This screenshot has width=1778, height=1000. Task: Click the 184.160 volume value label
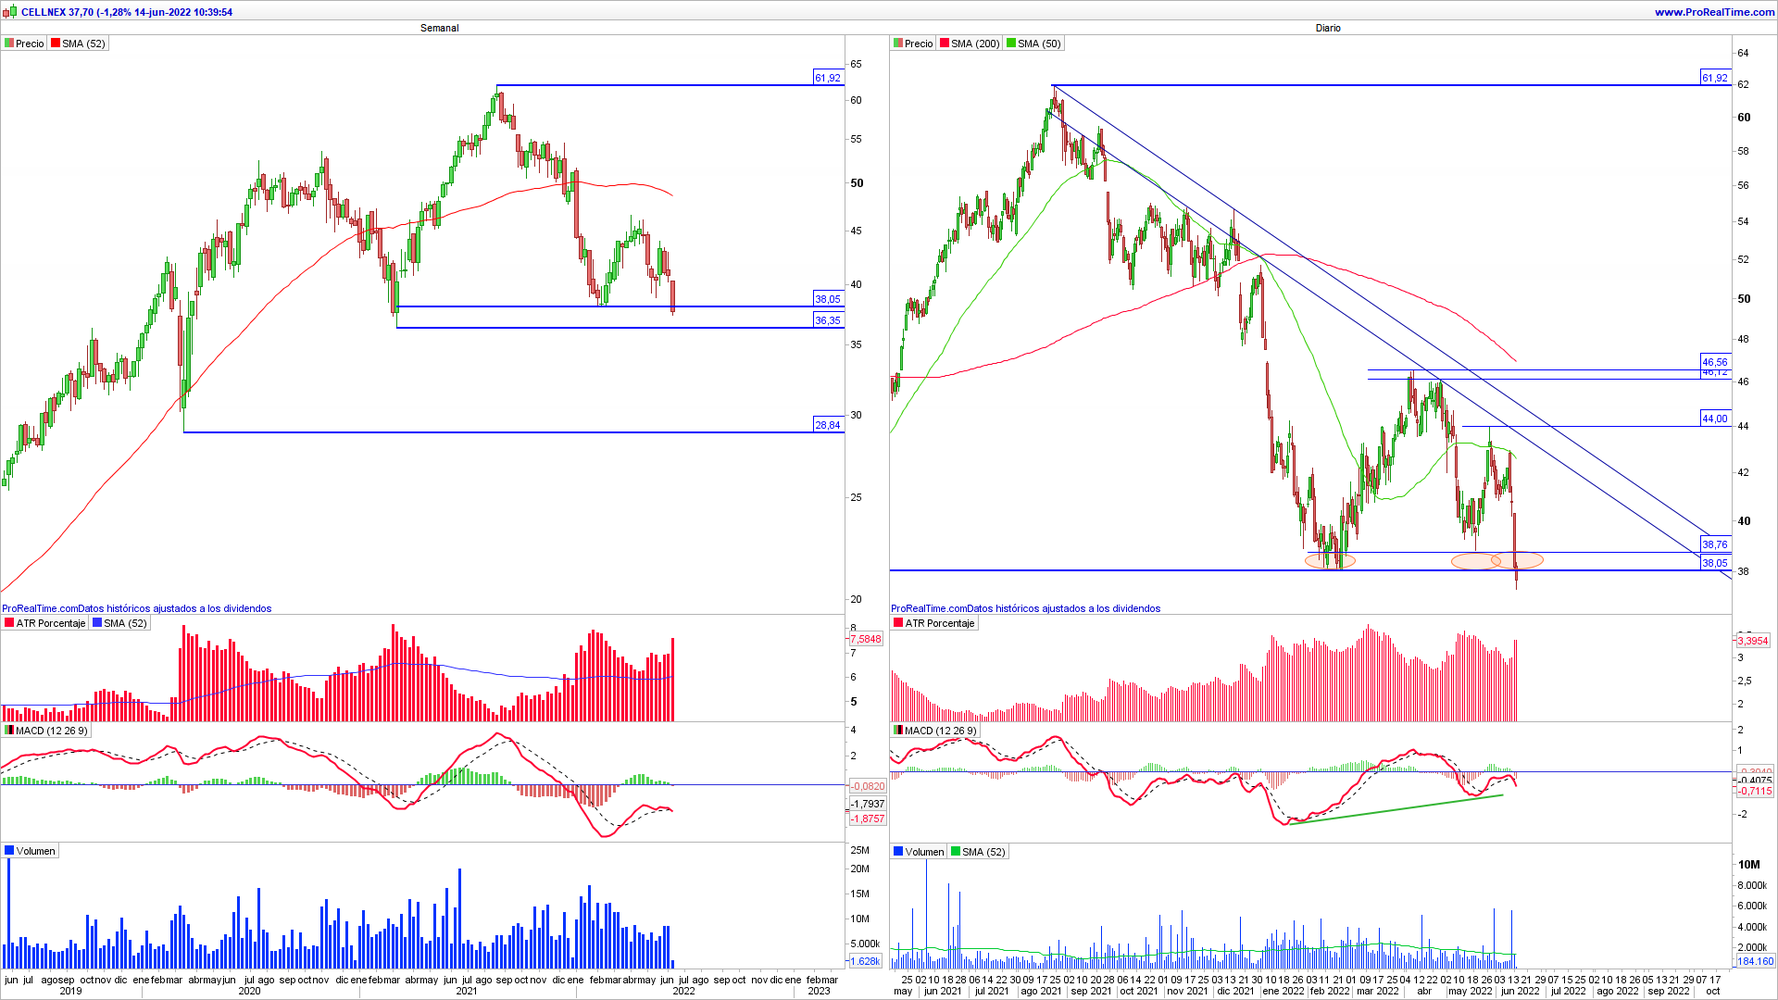[x=1755, y=961]
